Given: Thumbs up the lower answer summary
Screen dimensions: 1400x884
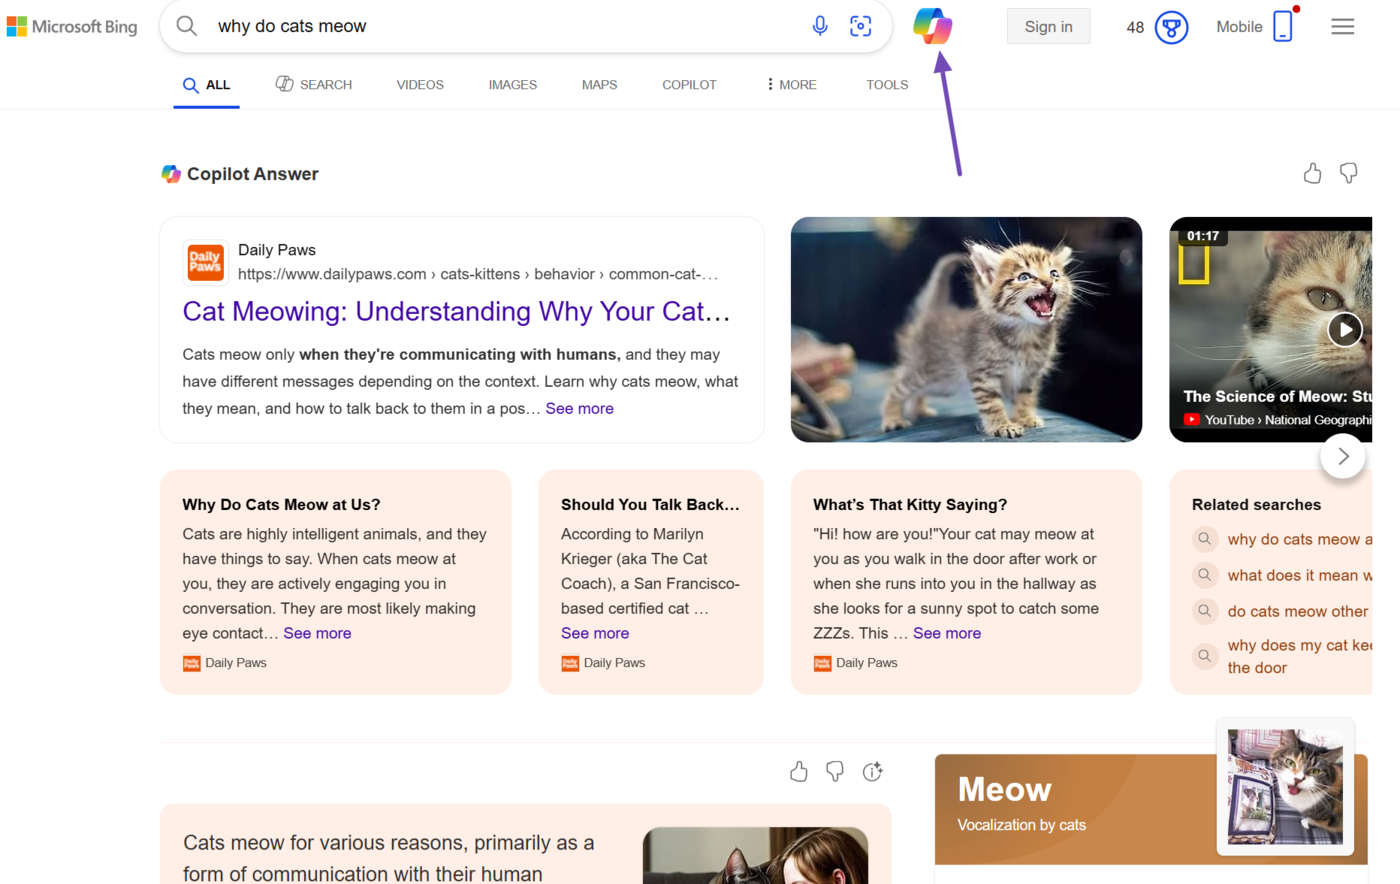Looking at the screenshot, I should (x=798, y=771).
